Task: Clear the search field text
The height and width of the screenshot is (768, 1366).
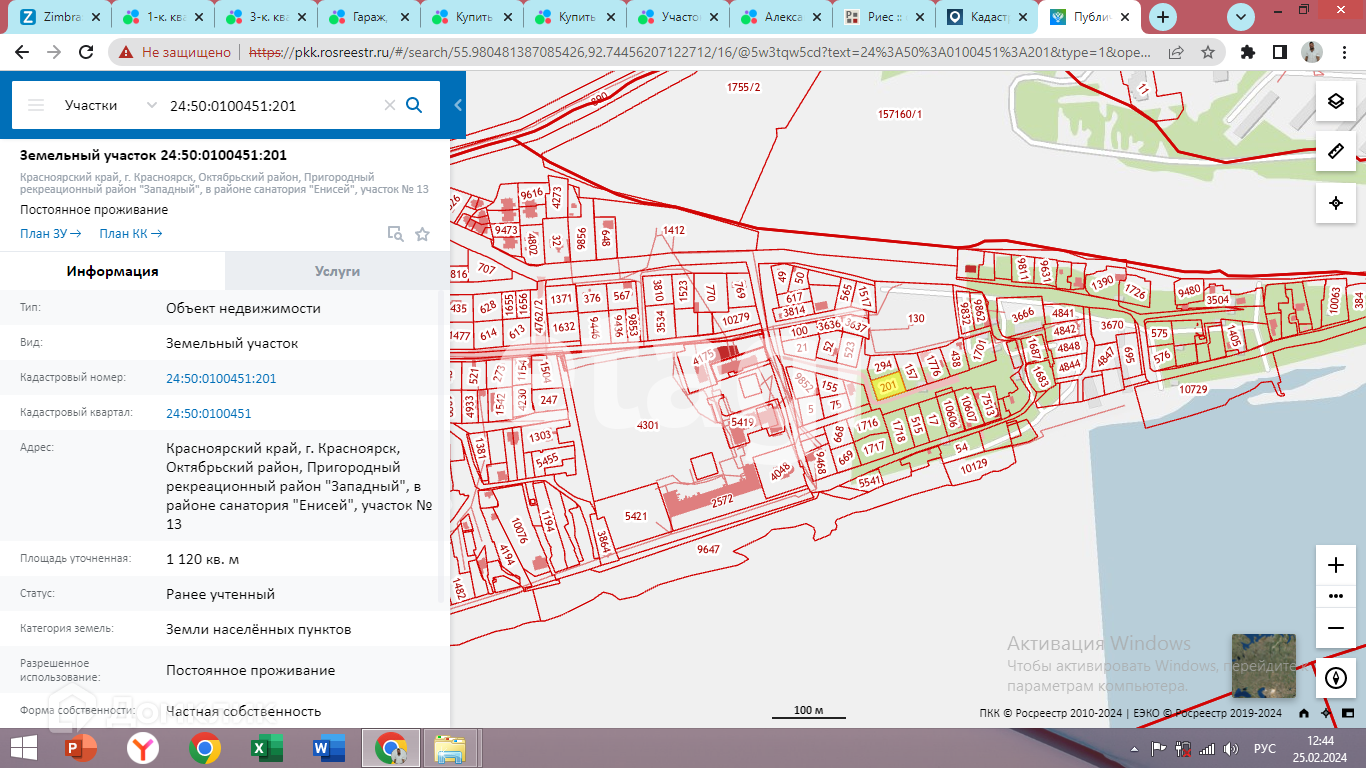Action: pos(390,105)
